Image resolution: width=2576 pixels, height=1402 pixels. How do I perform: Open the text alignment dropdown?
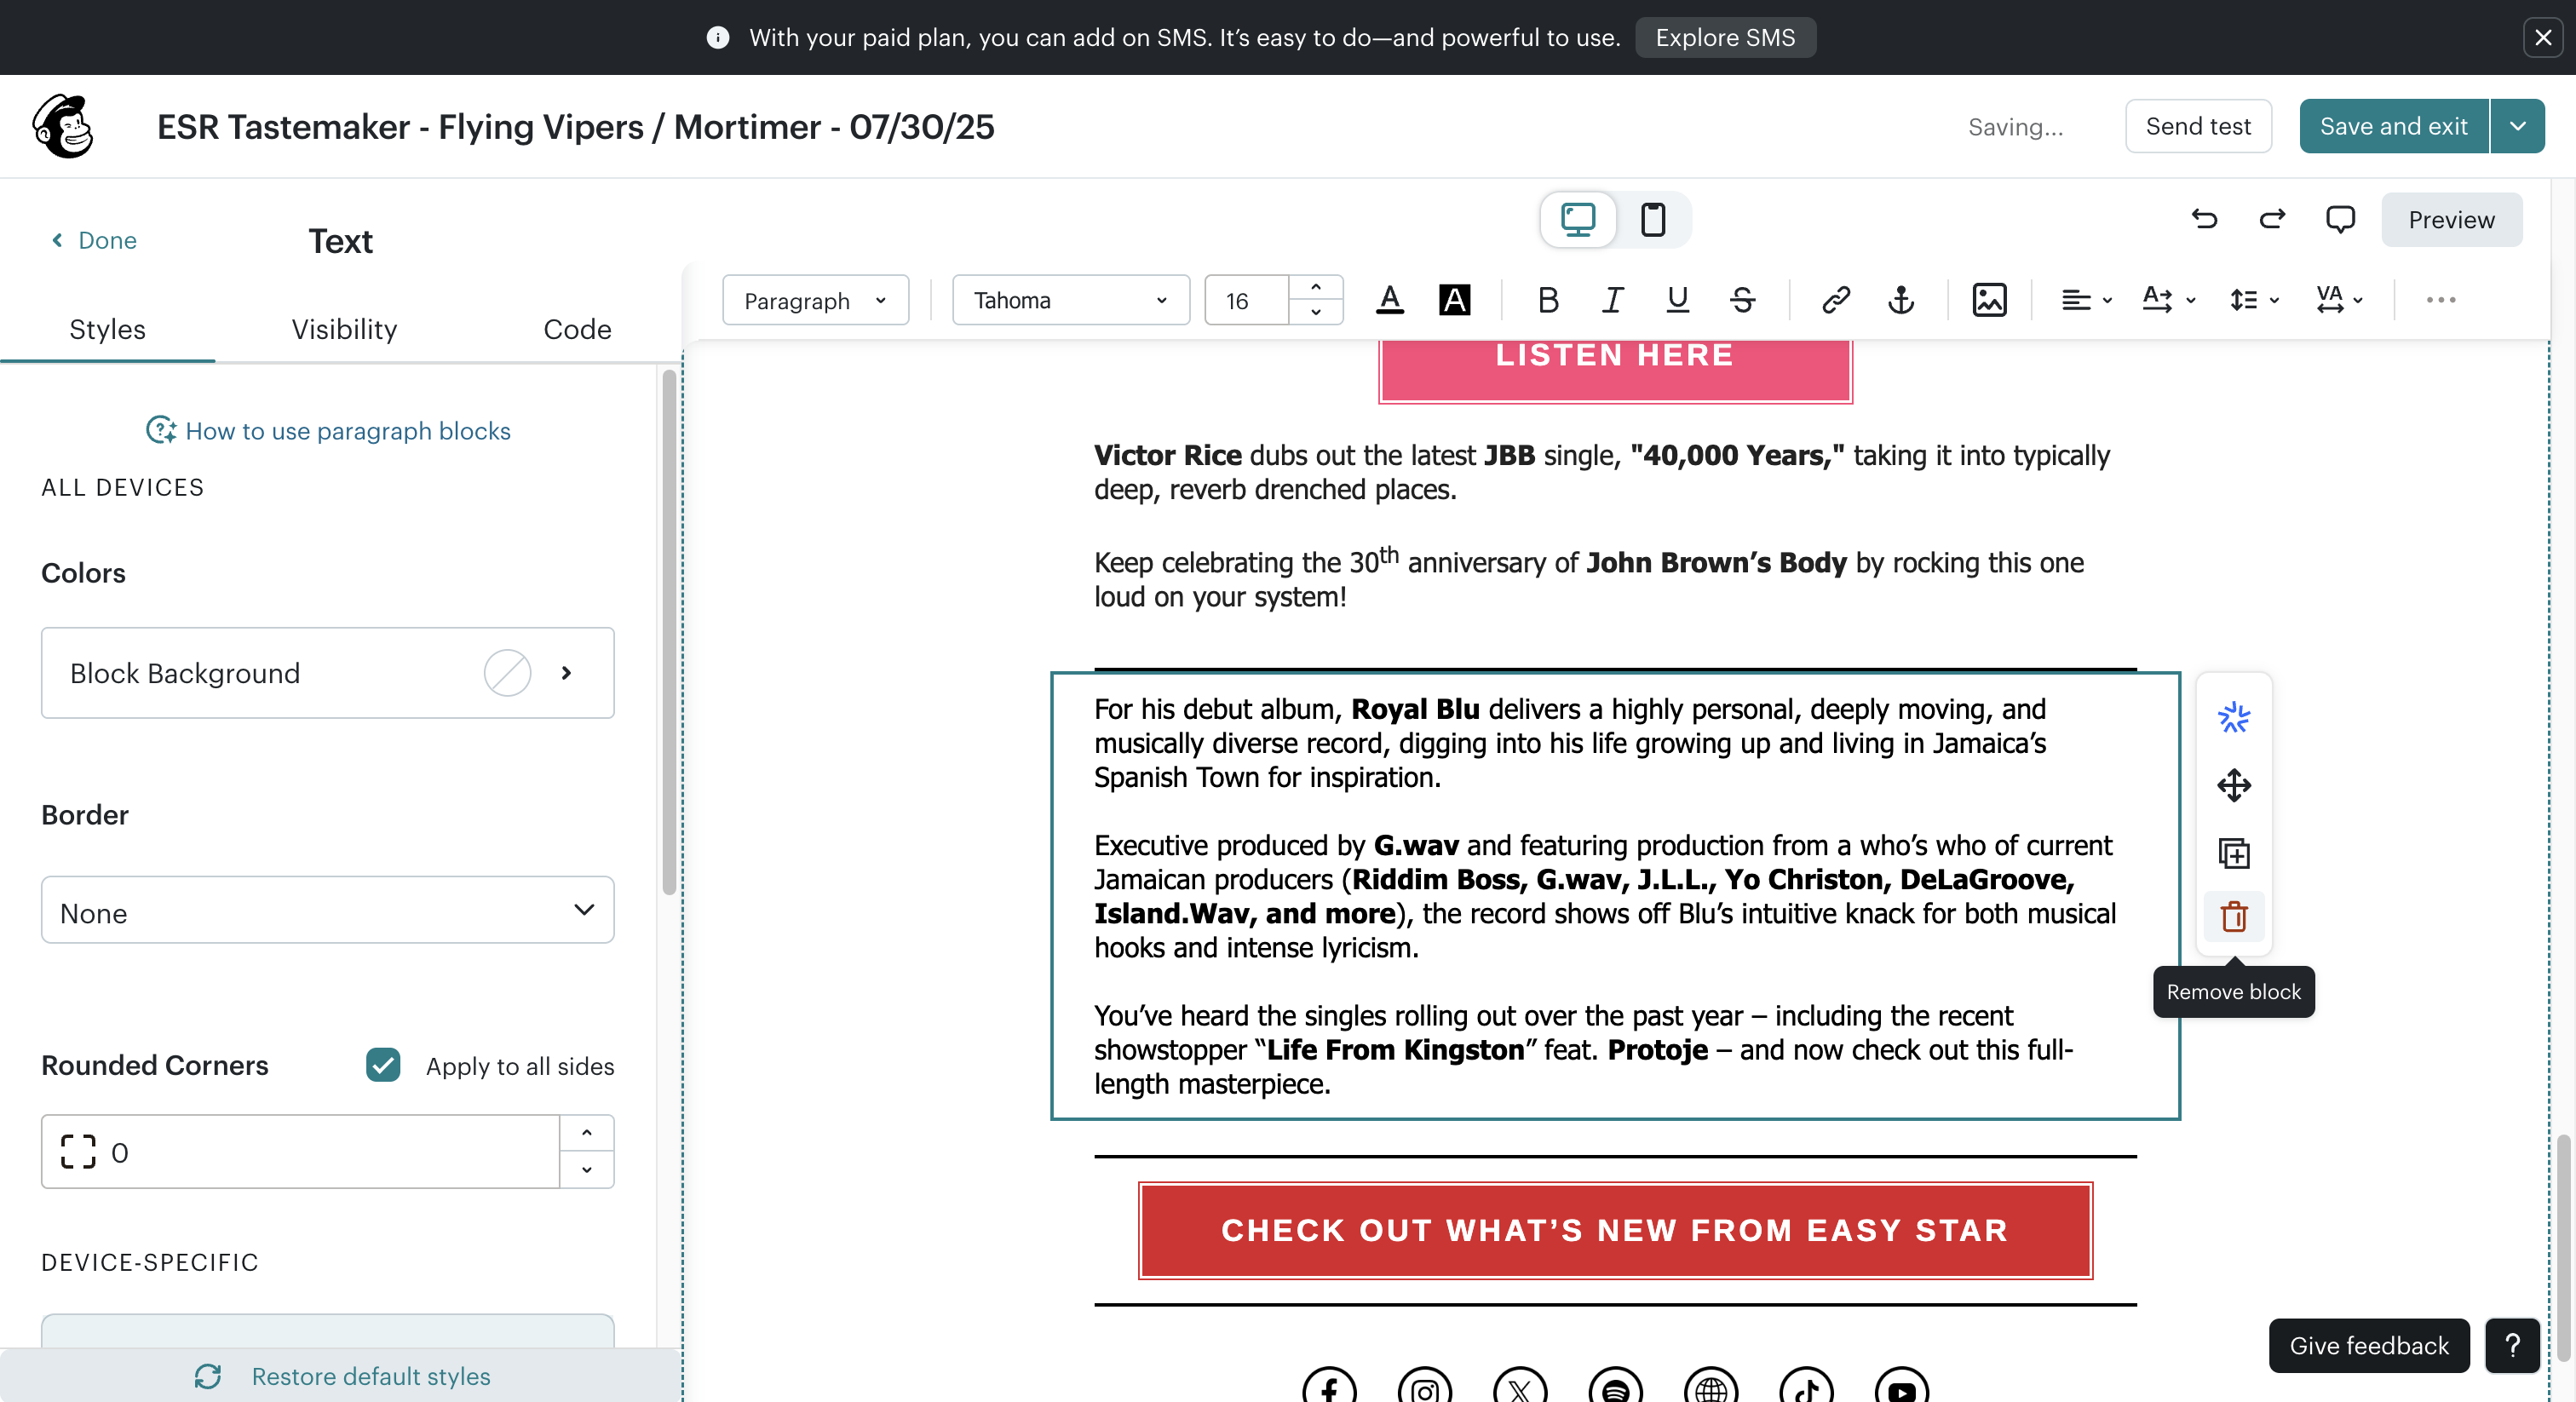[2086, 300]
